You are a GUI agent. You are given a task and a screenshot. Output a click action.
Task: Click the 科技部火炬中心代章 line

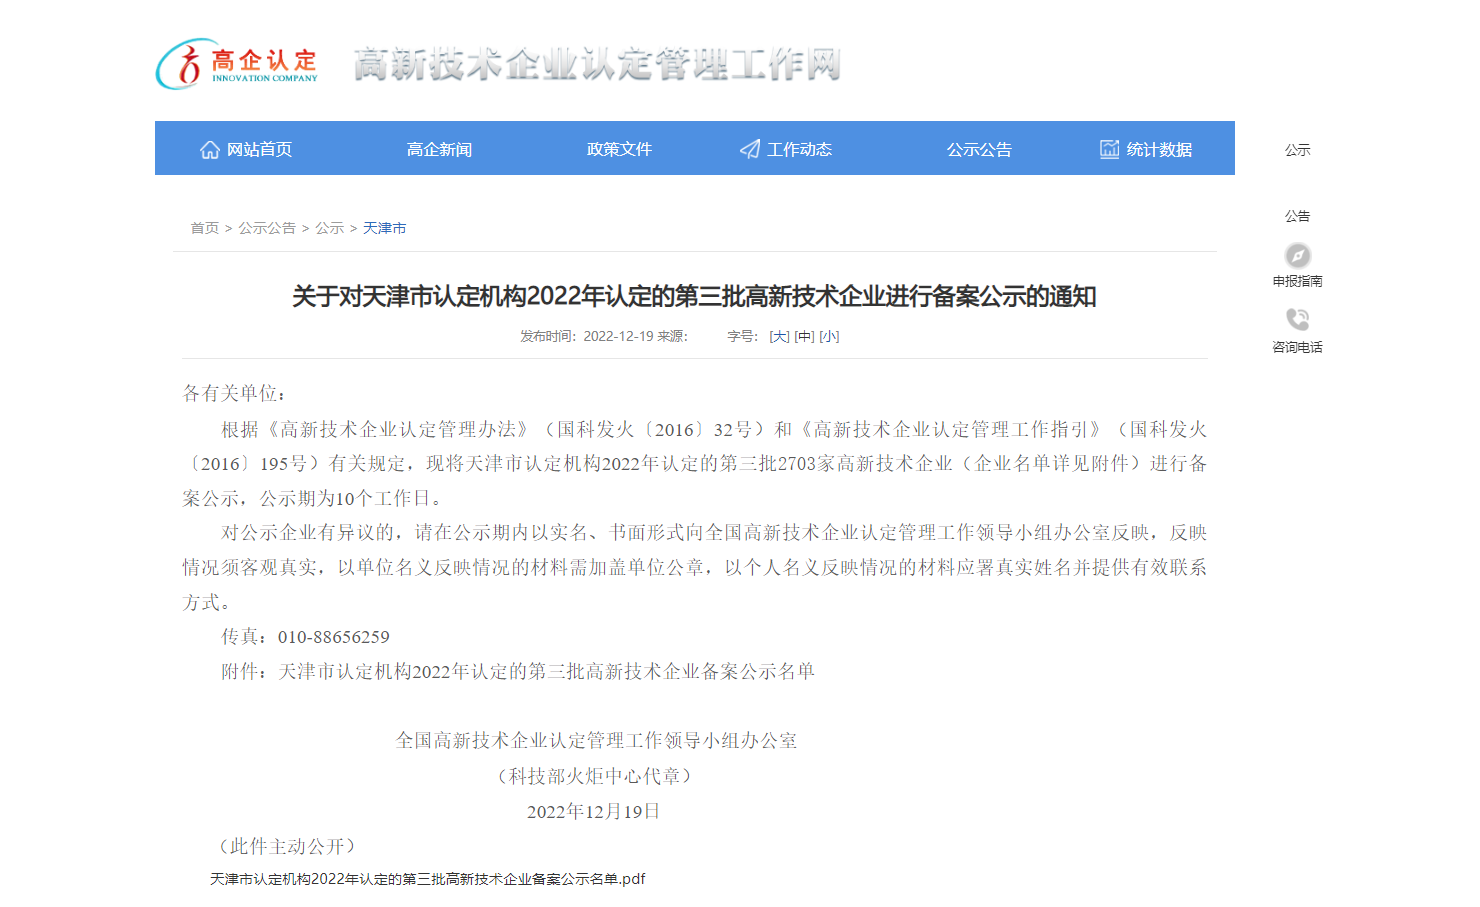594,776
